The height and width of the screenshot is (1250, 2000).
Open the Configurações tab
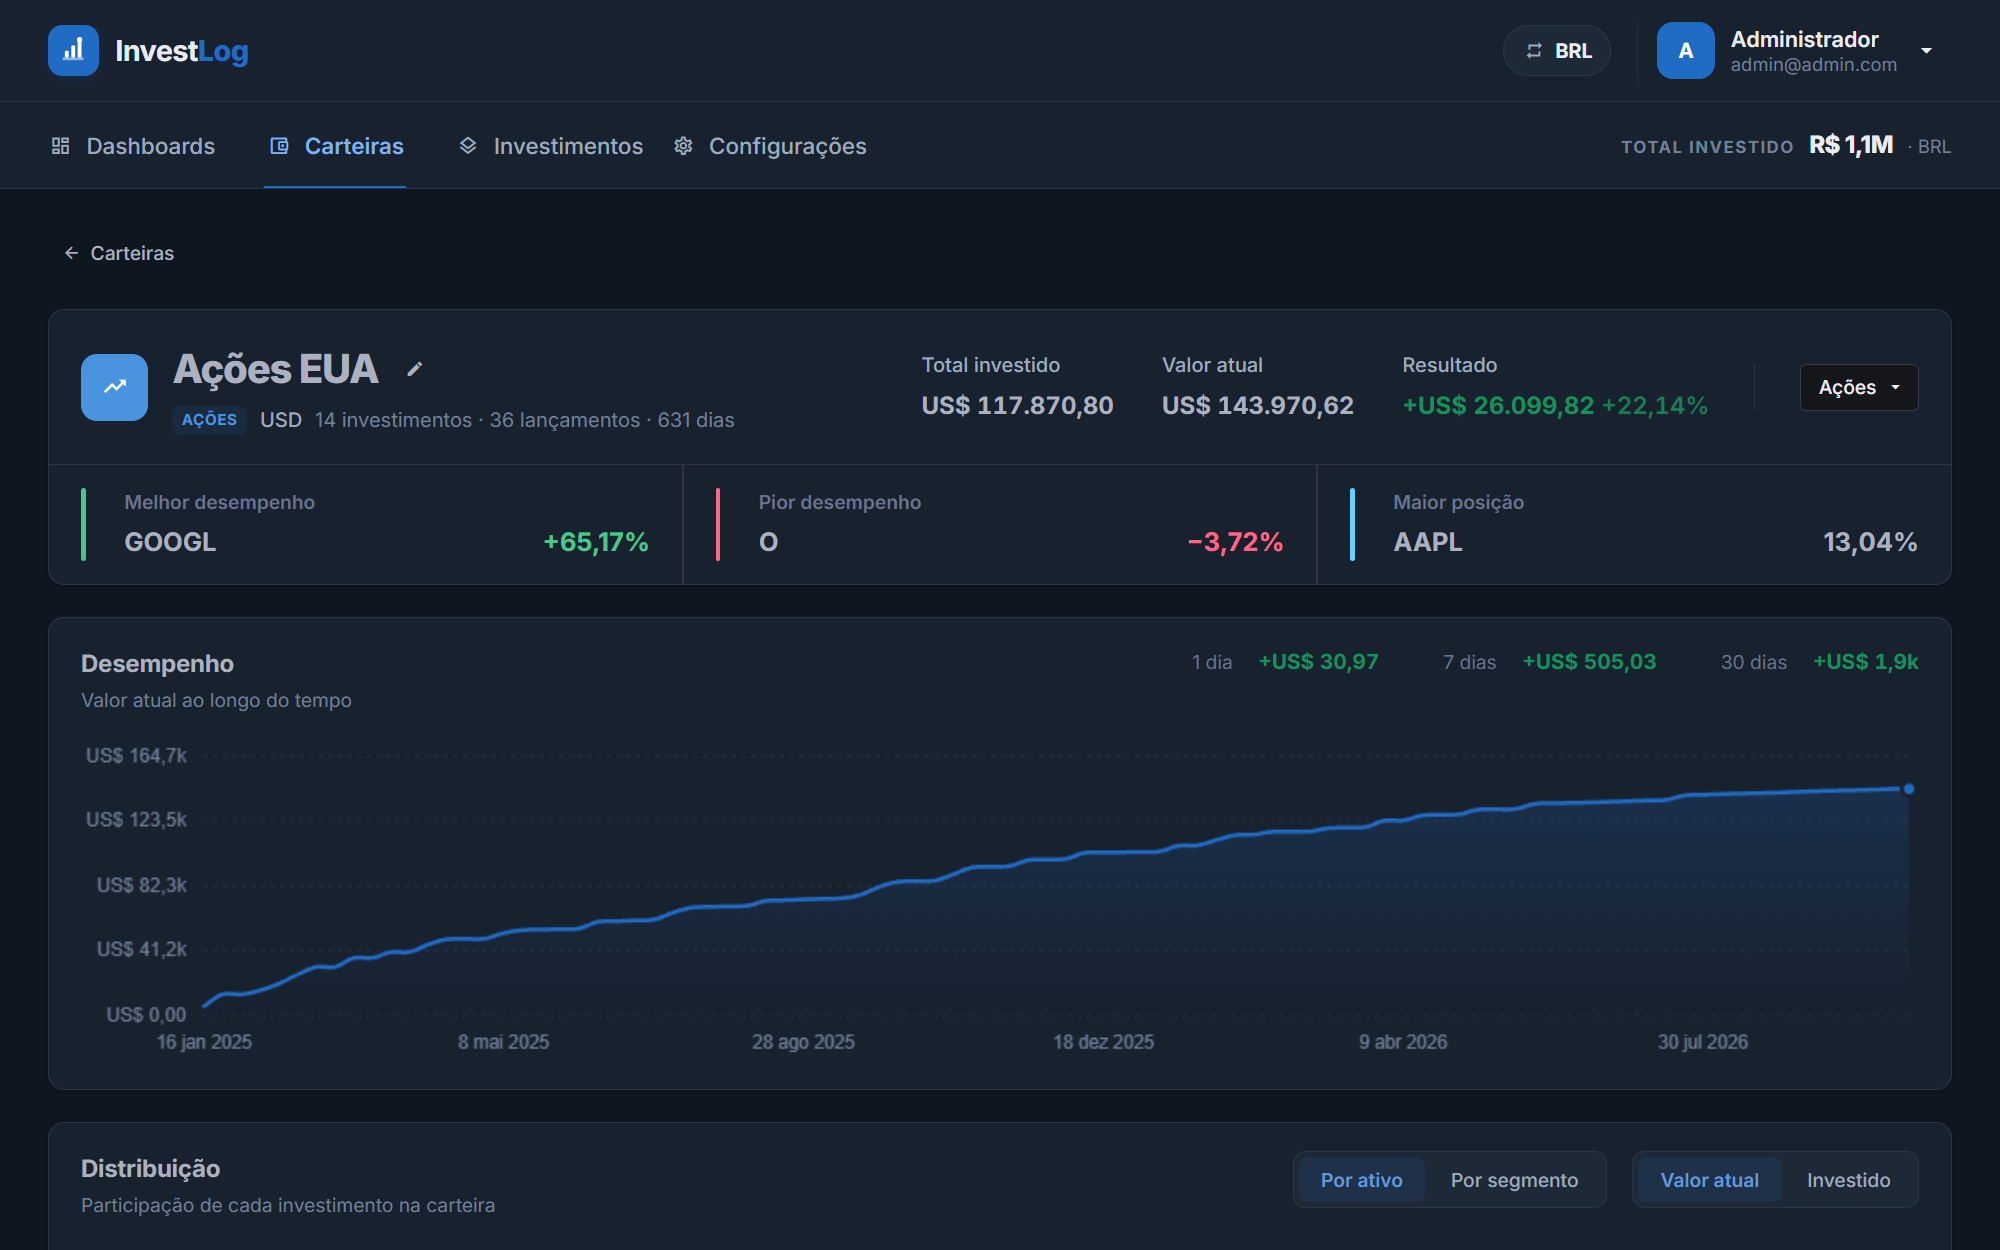coord(770,146)
